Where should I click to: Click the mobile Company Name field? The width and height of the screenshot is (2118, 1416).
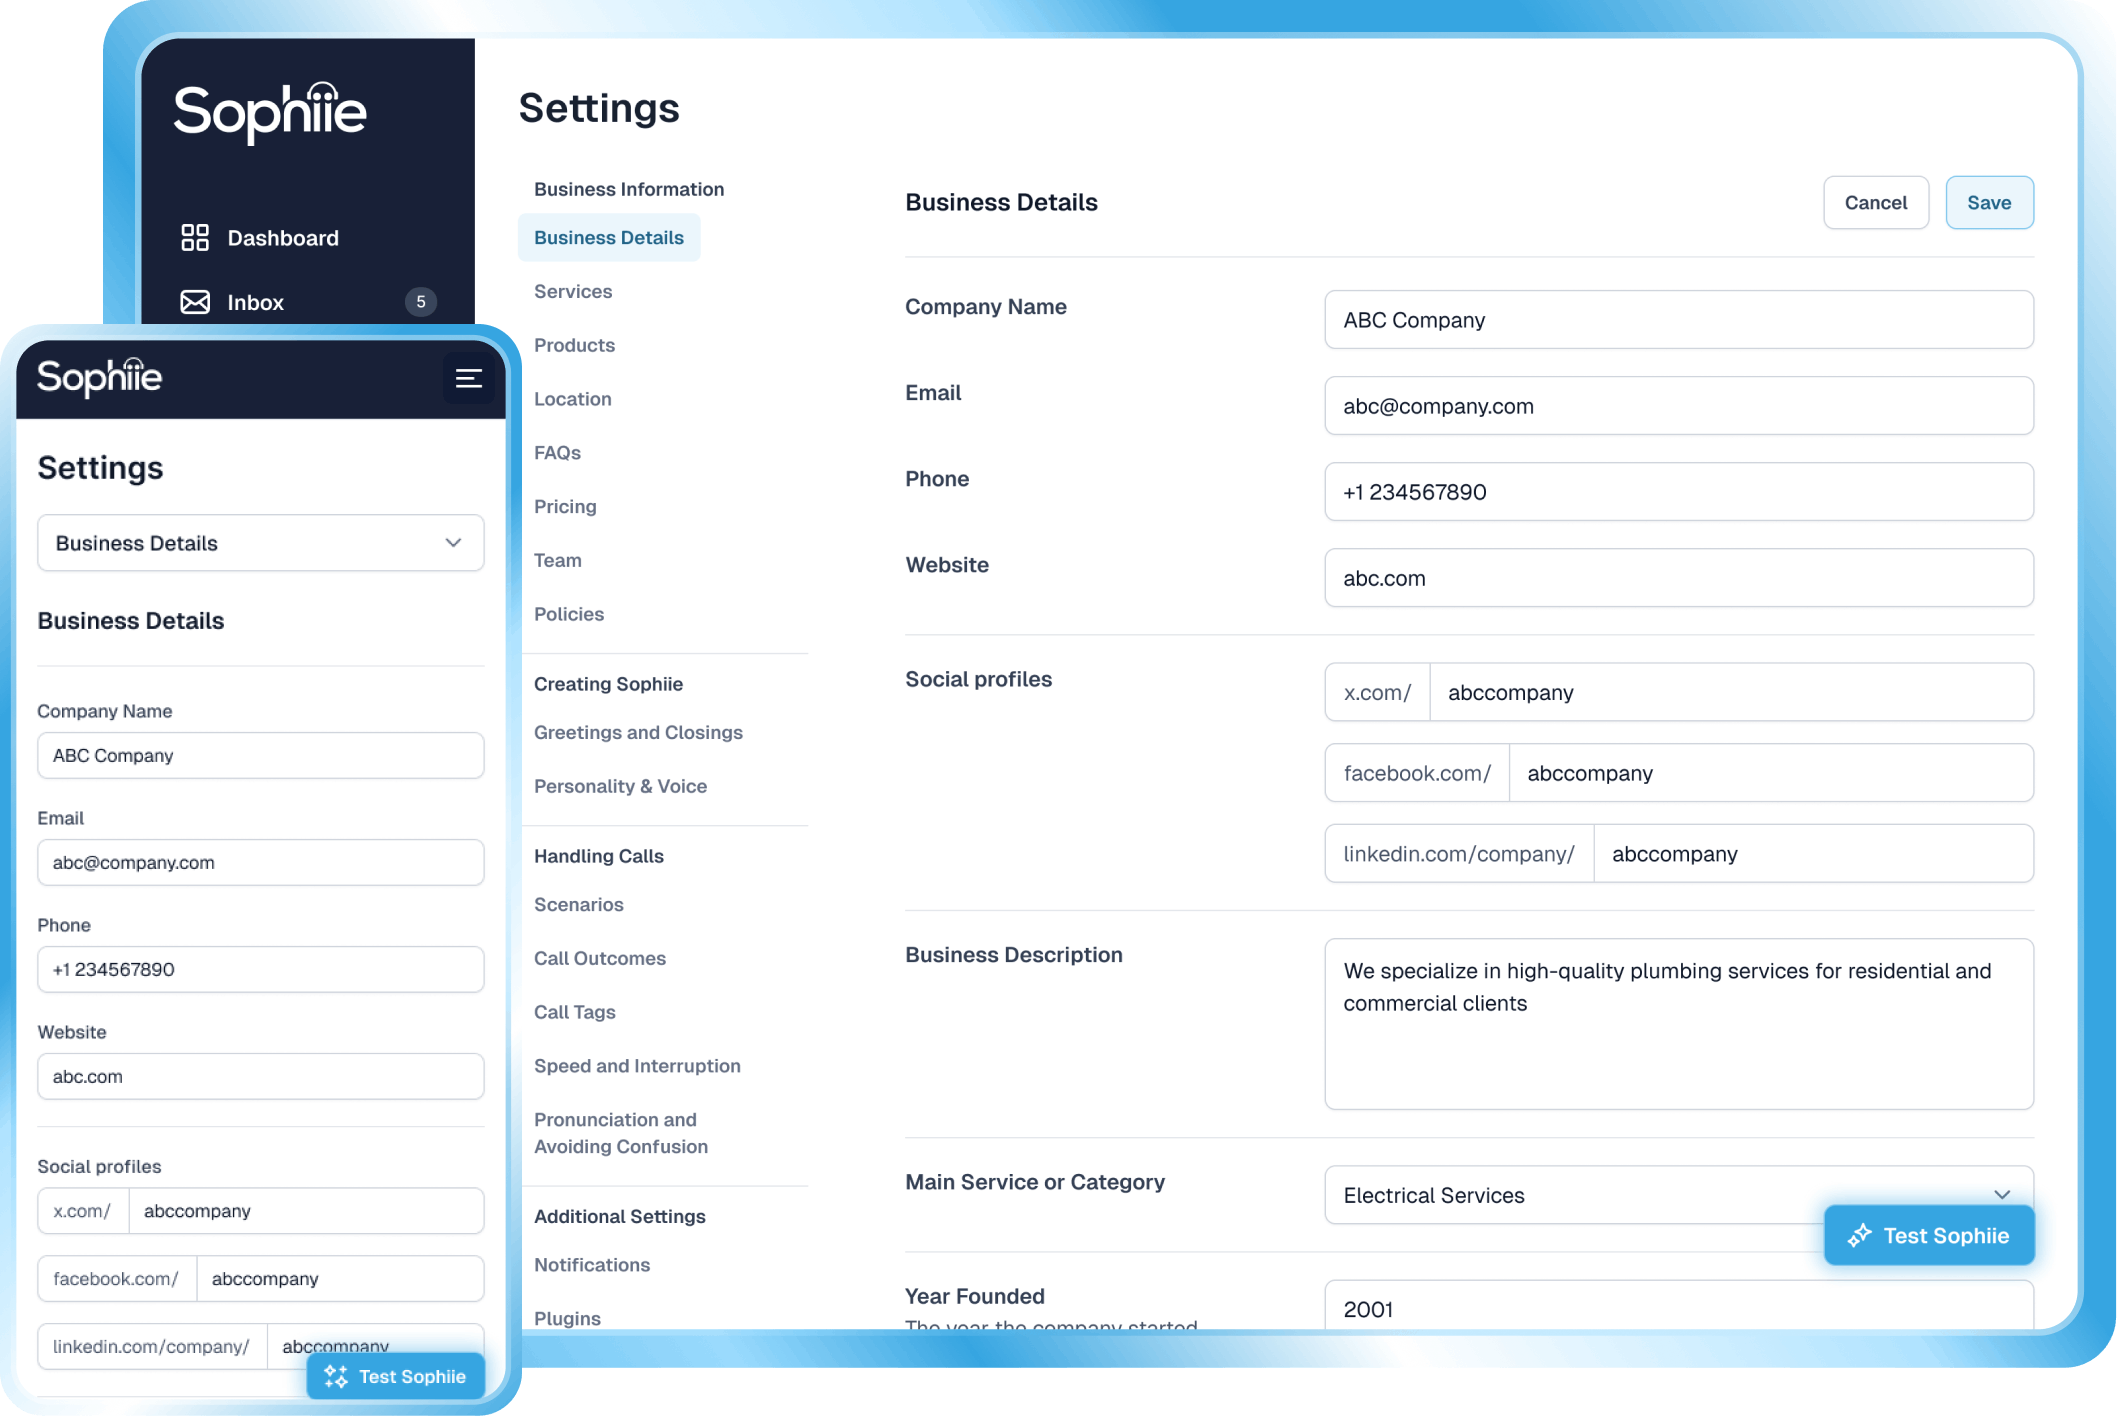pos(261,756)
